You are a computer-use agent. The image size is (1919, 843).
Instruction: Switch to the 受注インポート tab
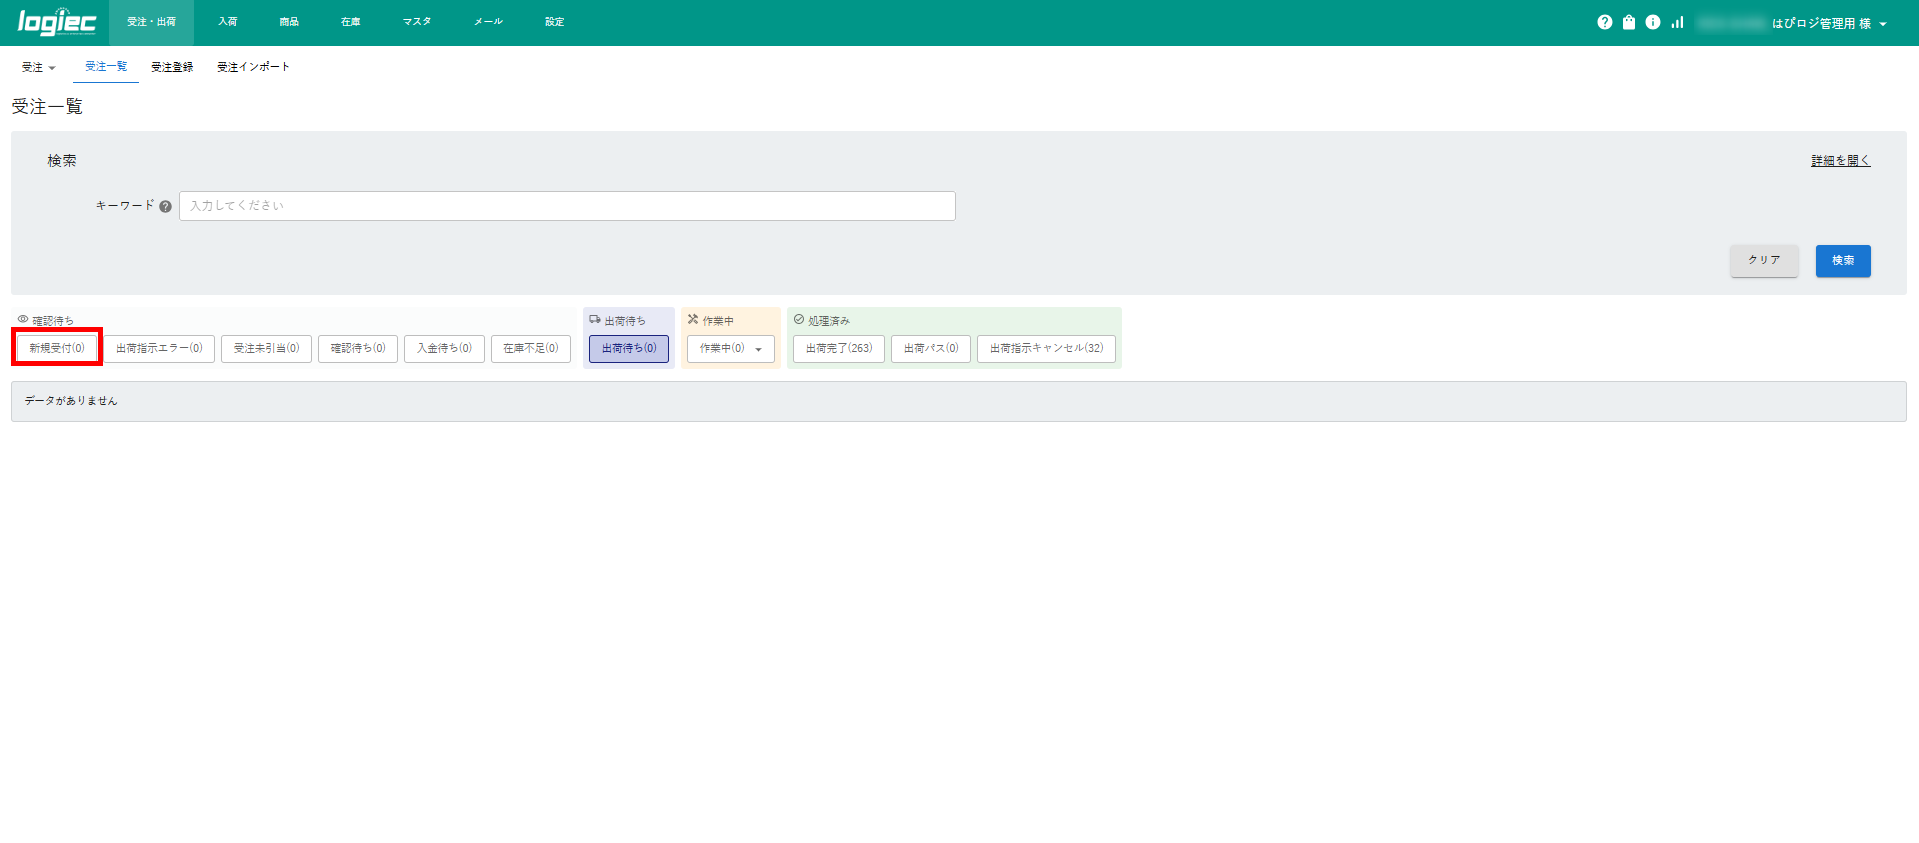(x=253, y=67)
